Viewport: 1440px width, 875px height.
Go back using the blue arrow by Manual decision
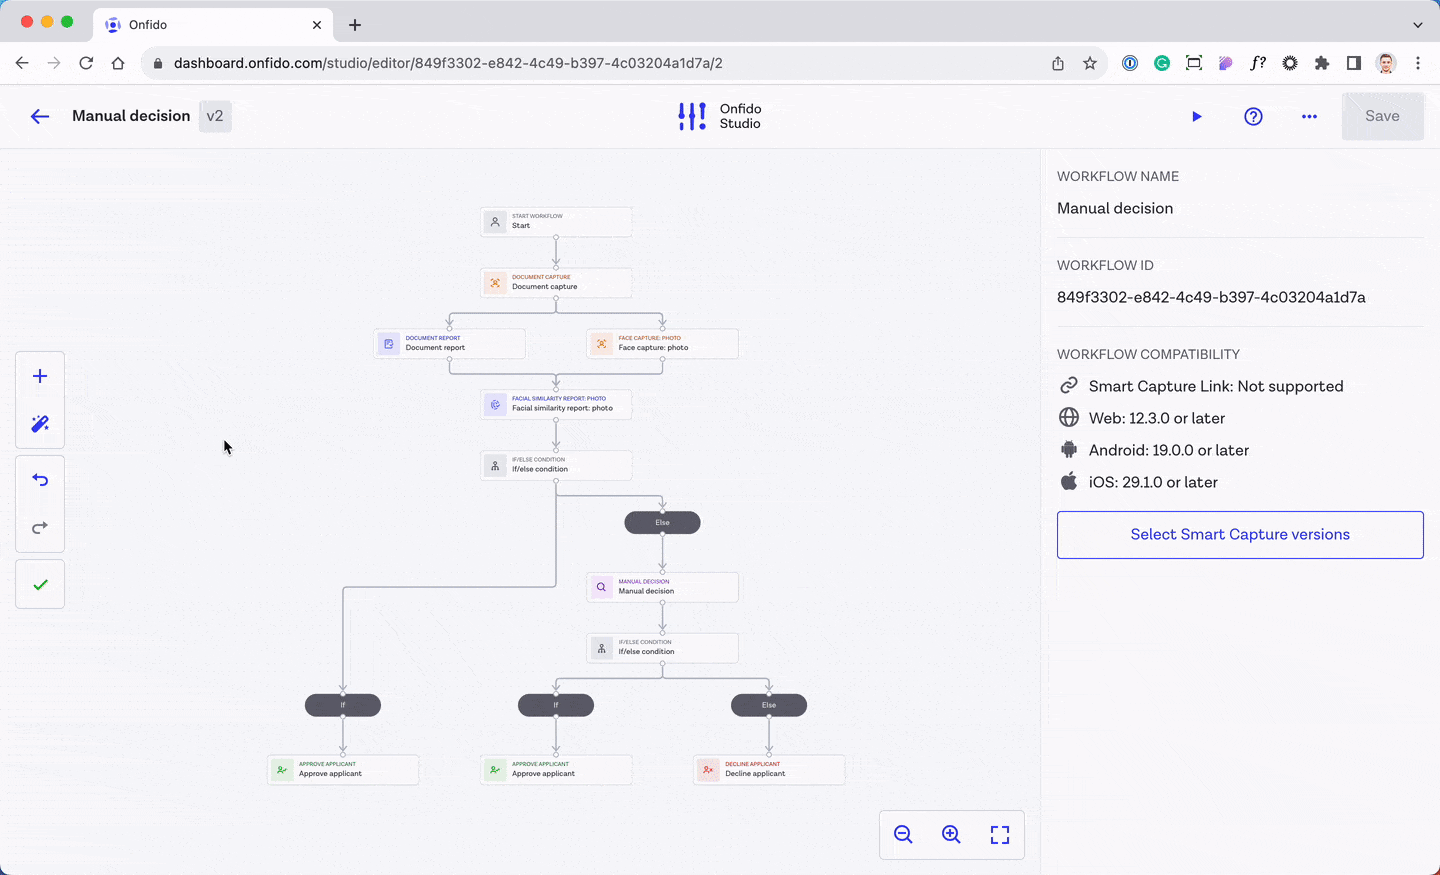[x=40, y=116]
